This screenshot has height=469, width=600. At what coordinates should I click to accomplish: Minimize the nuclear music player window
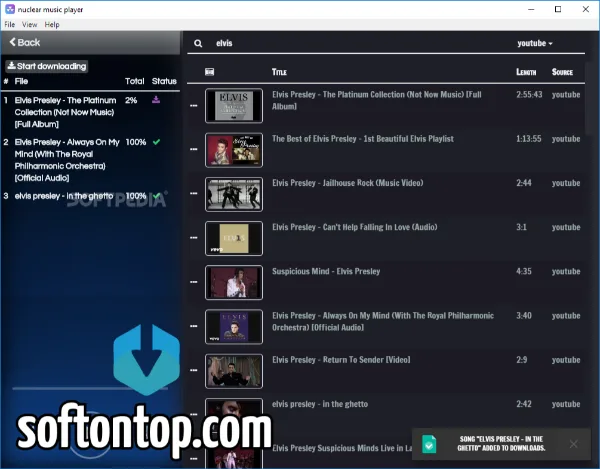[x=531, y=9]
